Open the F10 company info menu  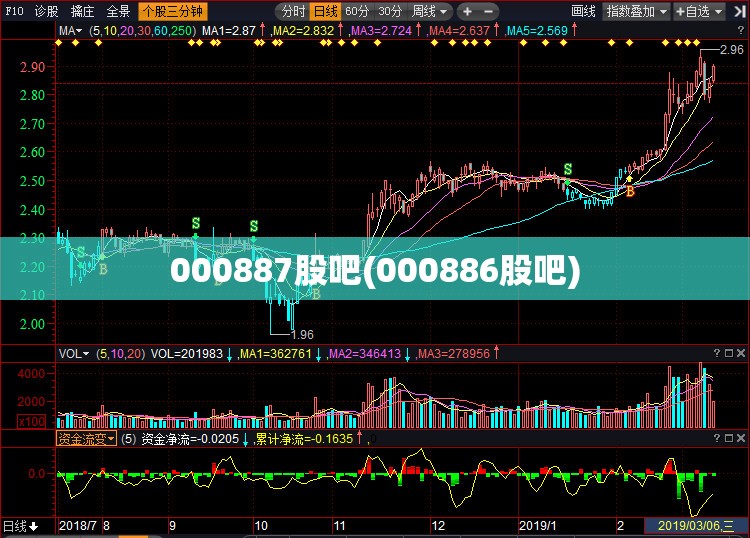pyautogui.click(x=14, y=11)
